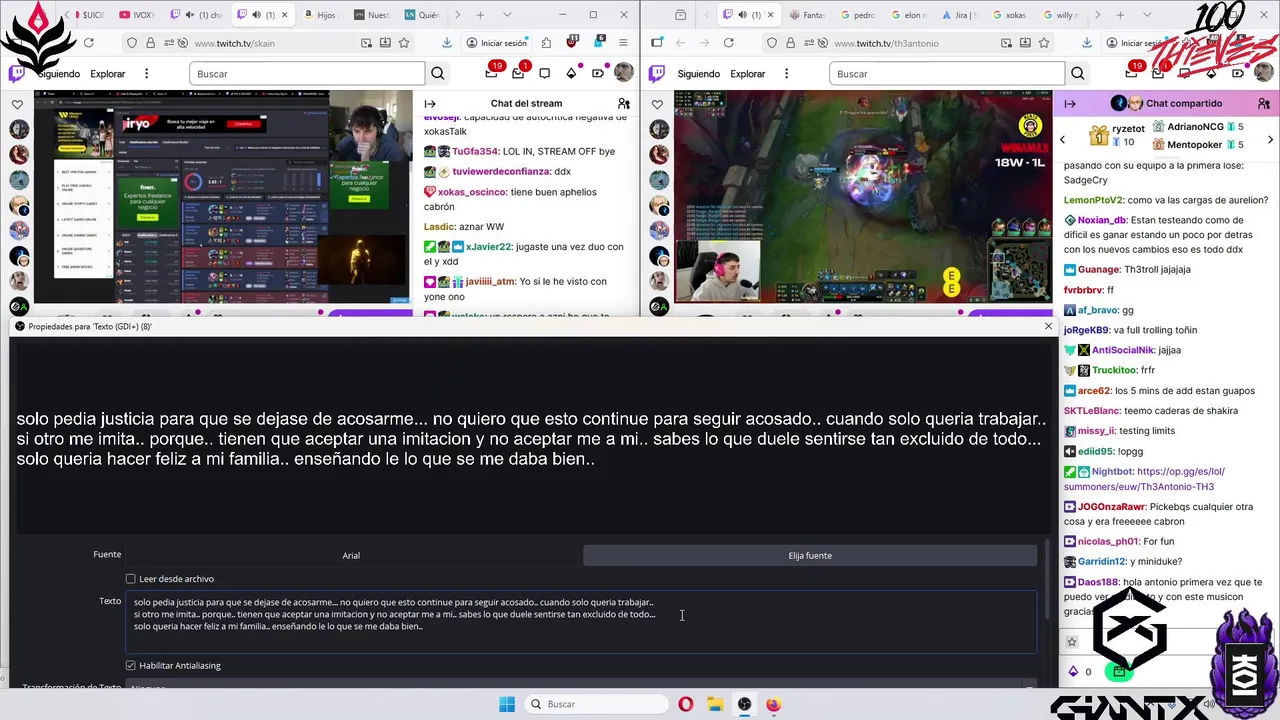Click skain stream video thumbnail
The height and width of the screenshot is (720, 1280).
click(223, 196)
